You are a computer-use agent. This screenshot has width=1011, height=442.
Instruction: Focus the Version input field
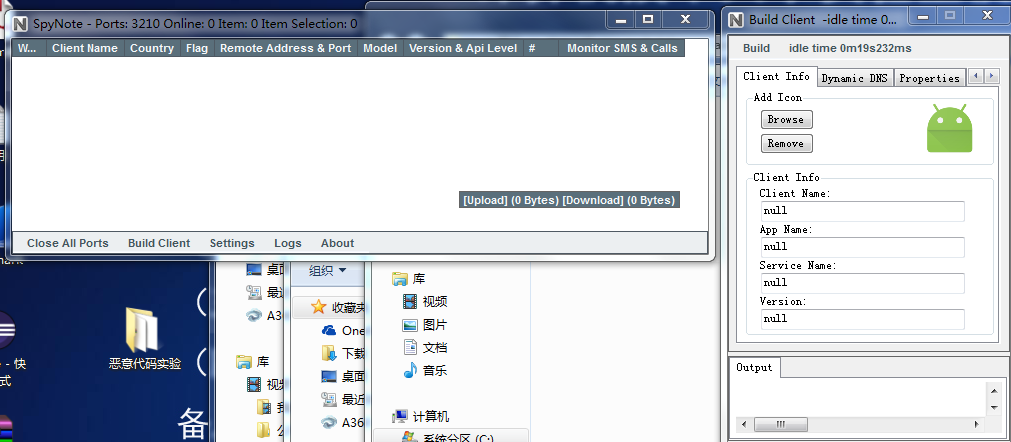pyautogui.click(x=863, y=319)
